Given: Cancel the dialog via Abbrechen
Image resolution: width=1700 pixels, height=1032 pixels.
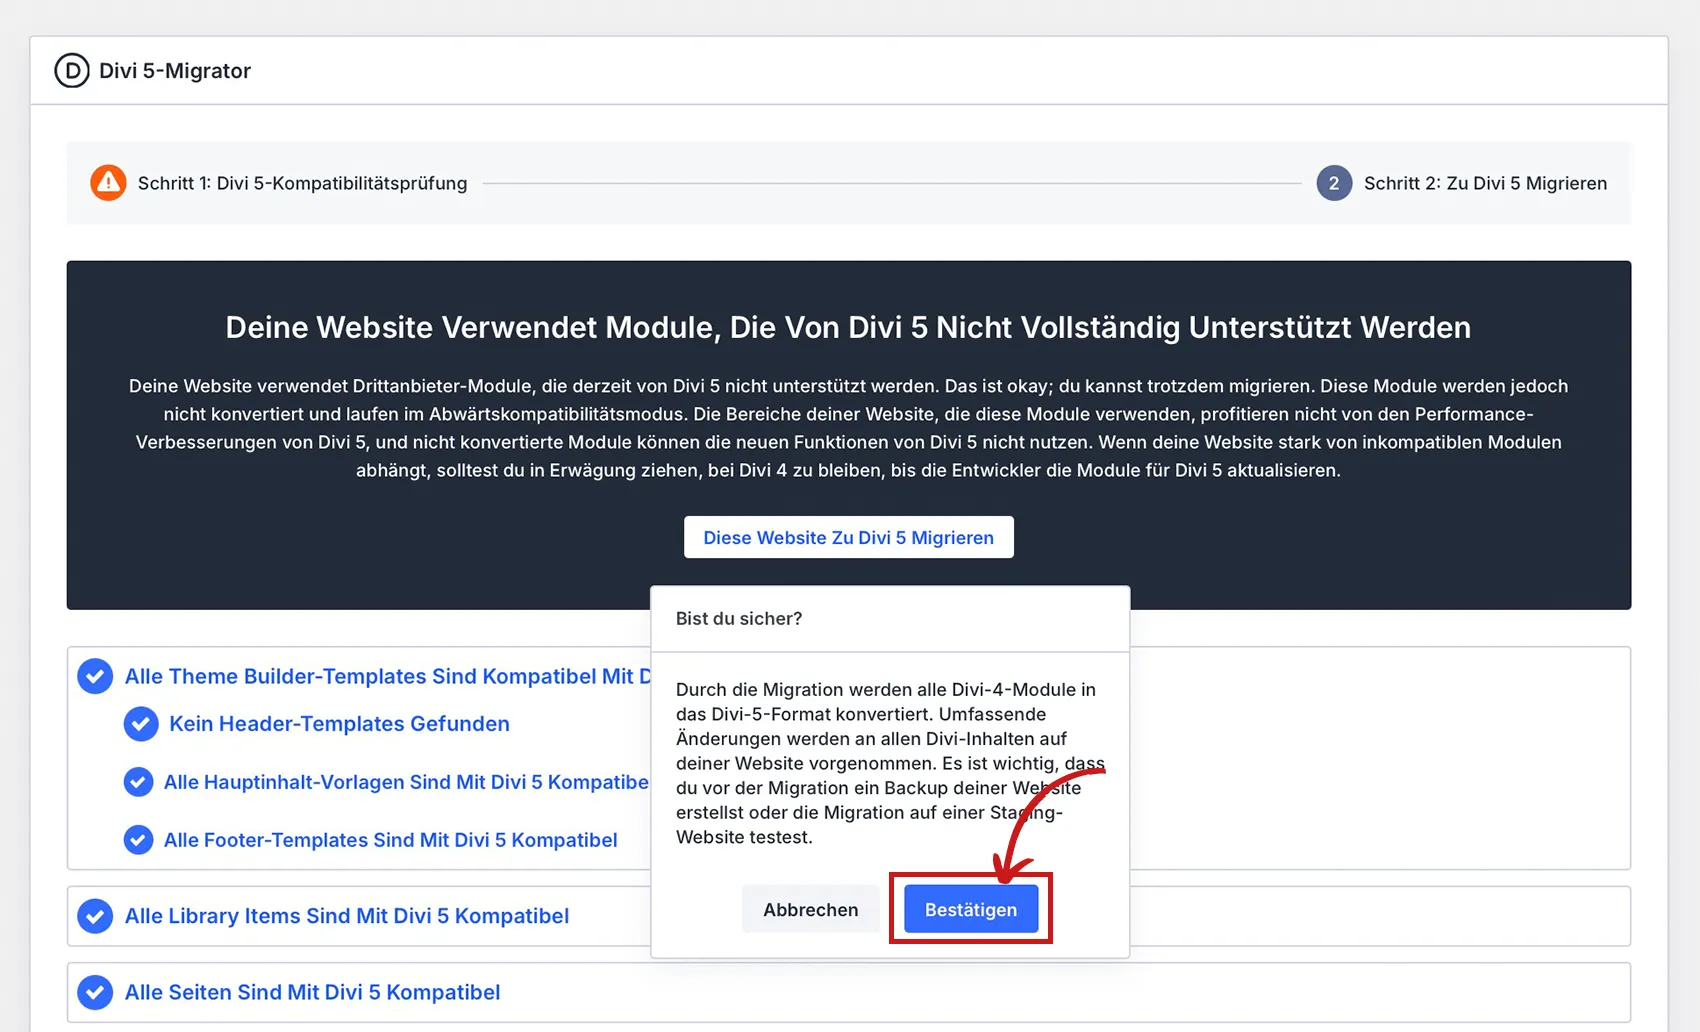Looking at the screenshot, I should (x=810, y=908).
